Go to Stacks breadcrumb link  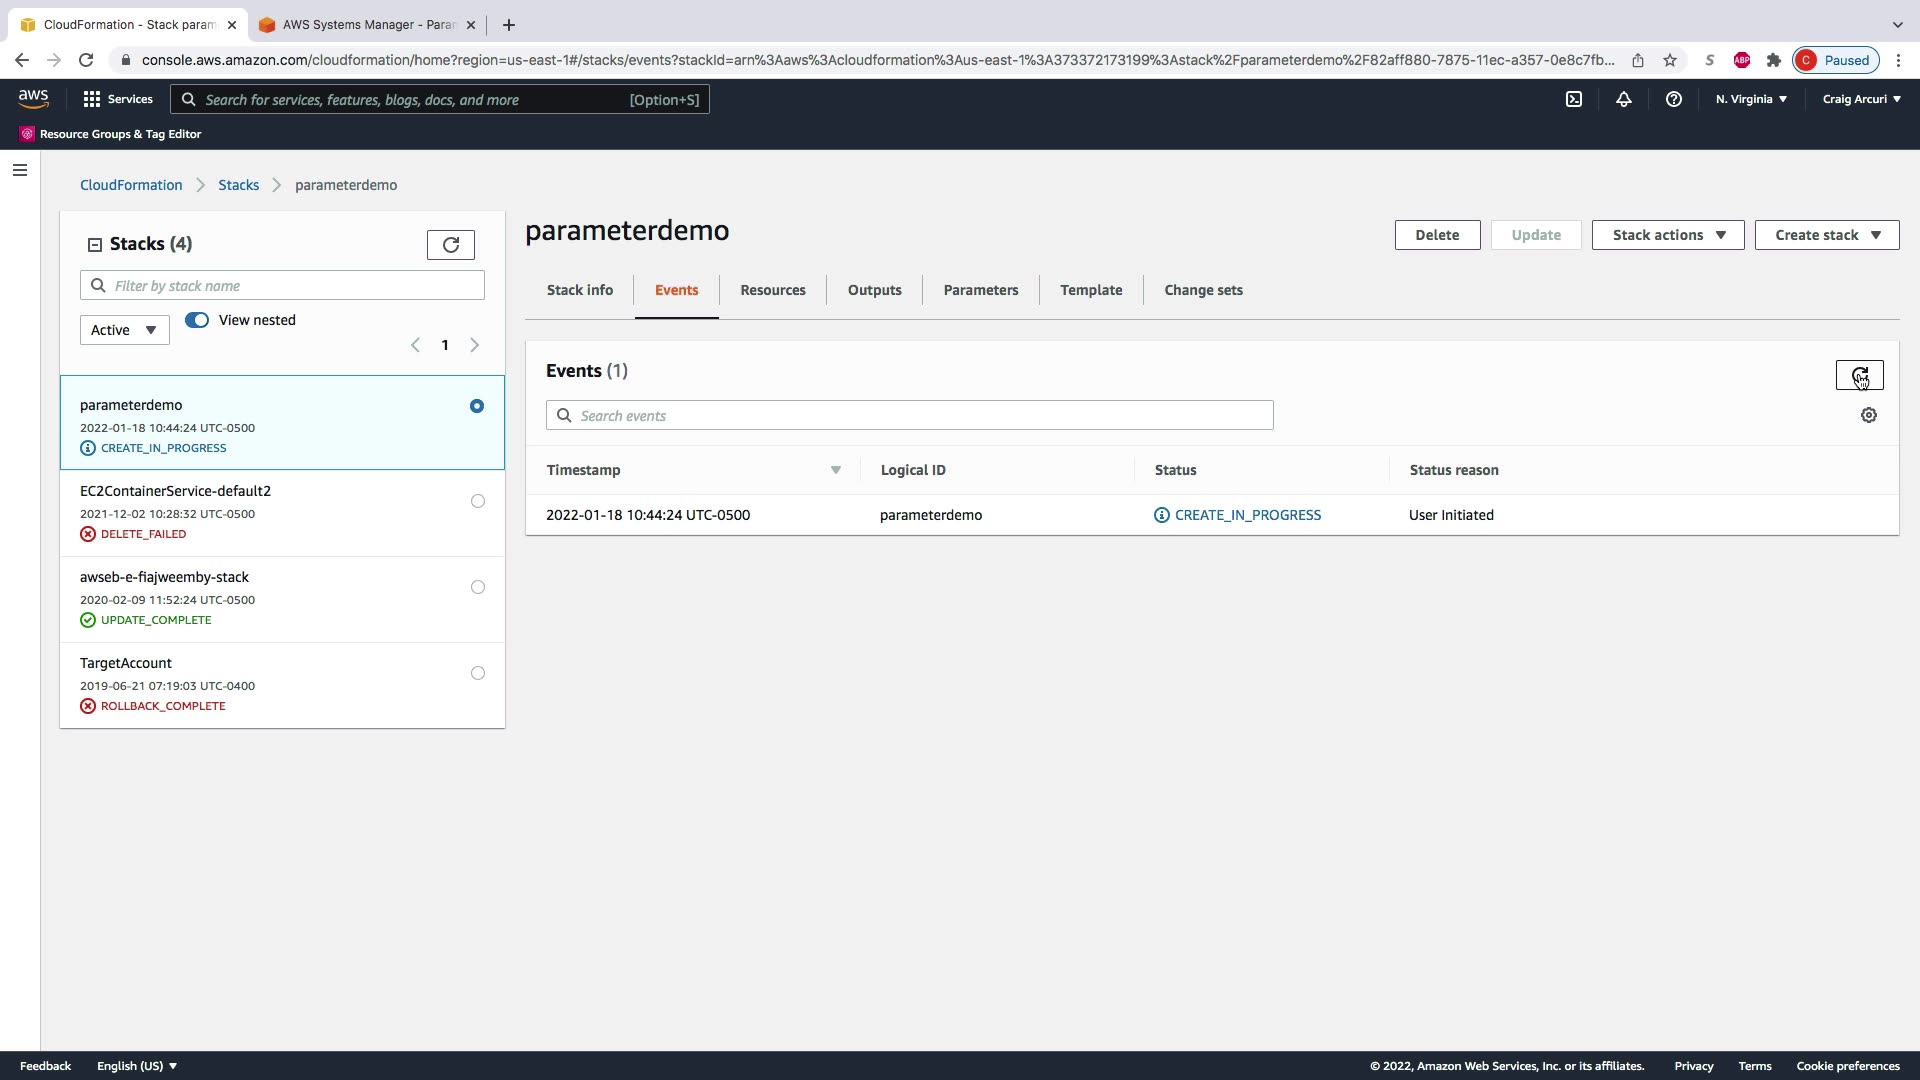(x=238, y=185)
